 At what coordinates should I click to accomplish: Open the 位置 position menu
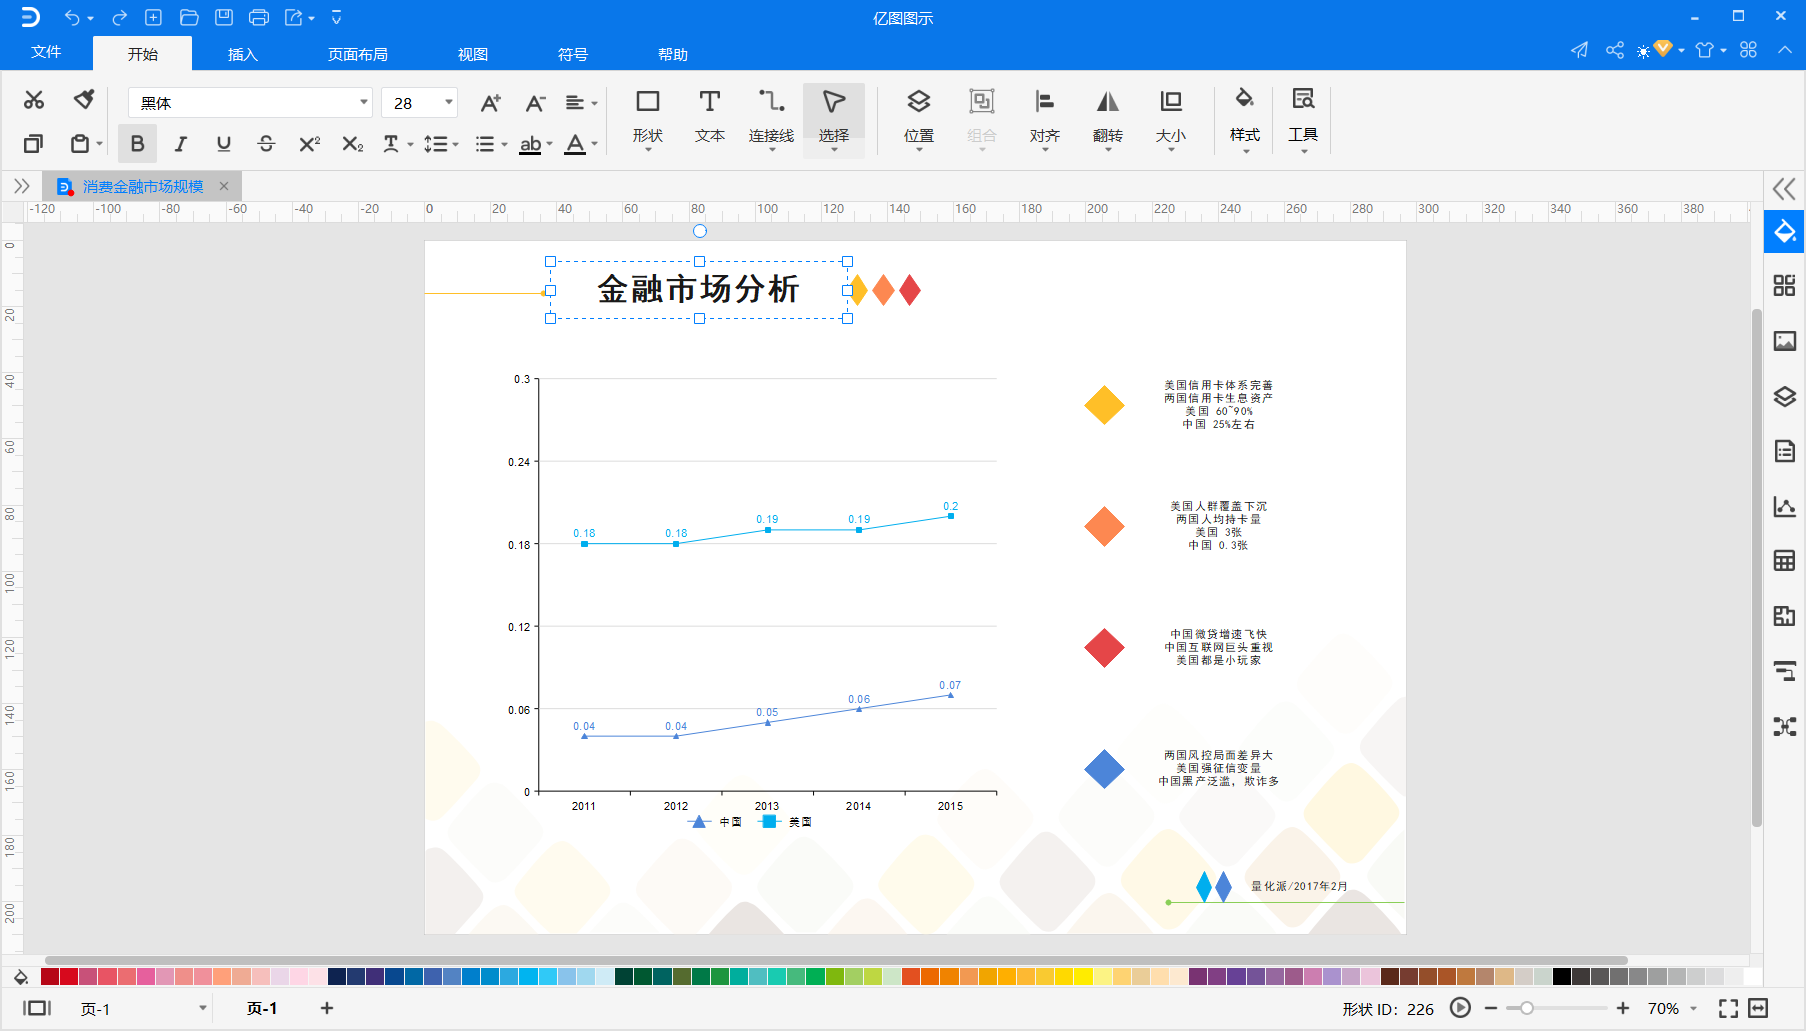919,118
